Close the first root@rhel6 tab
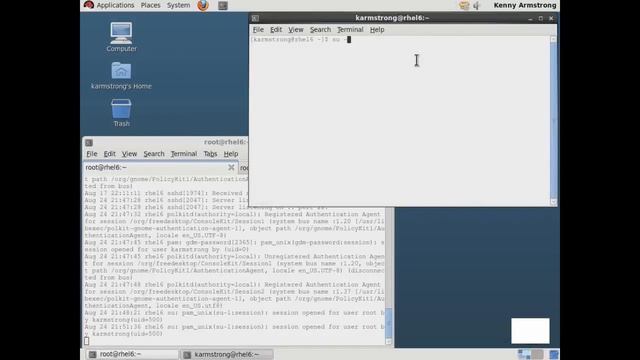 pyautogui.click(x=231, y=167)
